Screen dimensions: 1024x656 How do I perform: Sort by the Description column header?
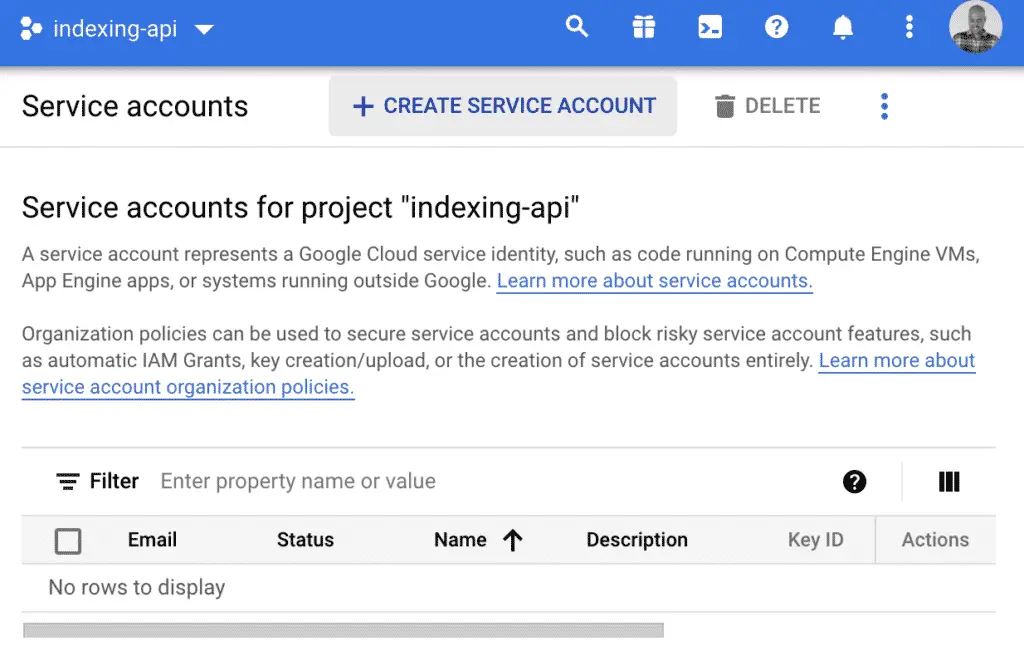637,540
